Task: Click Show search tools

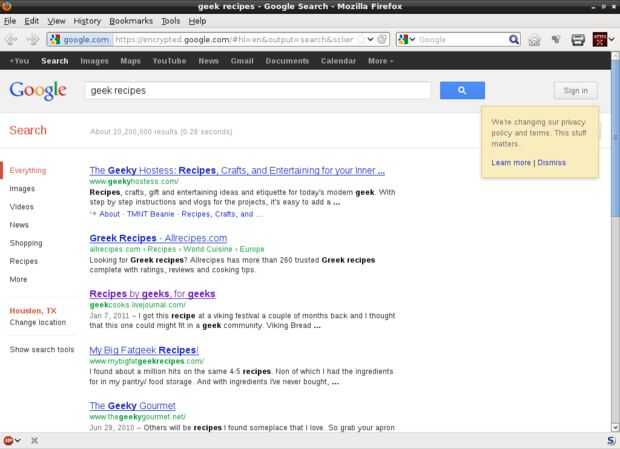Action: [x=42, y=349]
